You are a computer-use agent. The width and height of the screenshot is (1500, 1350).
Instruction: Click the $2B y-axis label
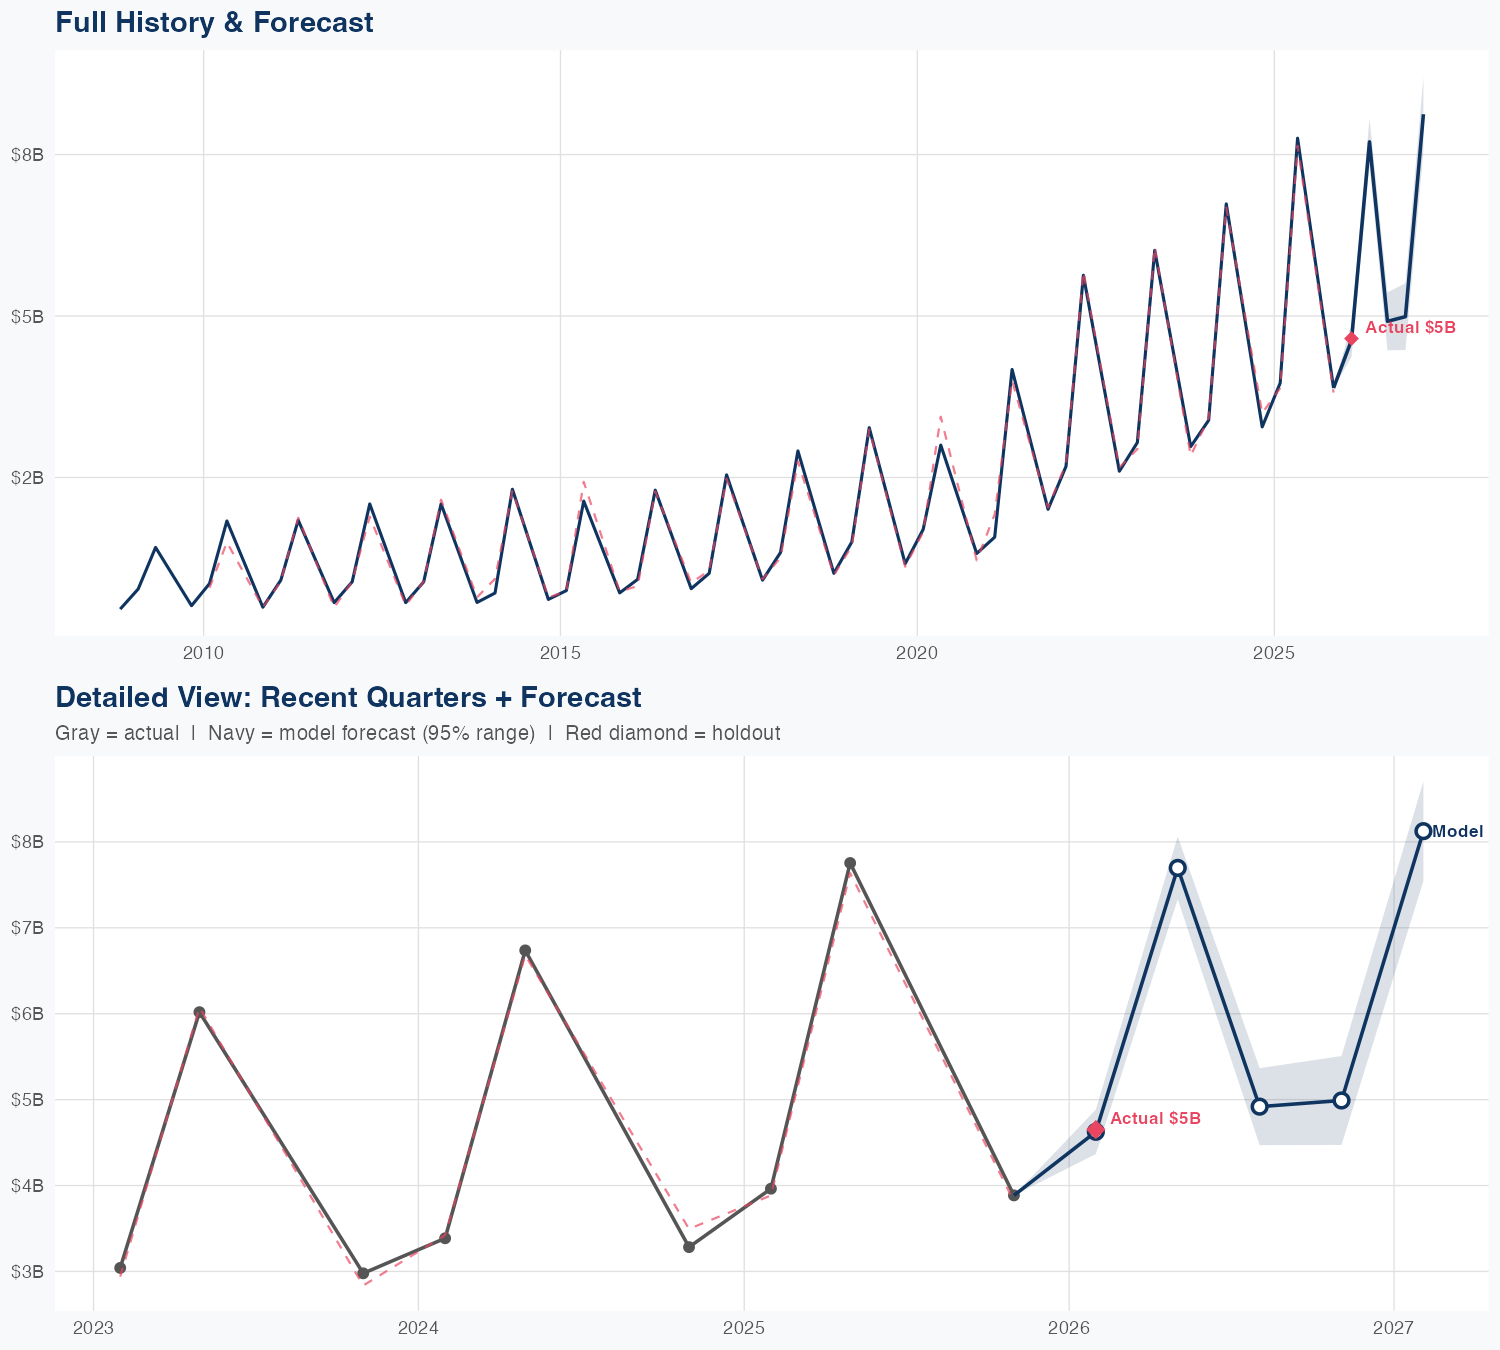pos(27,477)
